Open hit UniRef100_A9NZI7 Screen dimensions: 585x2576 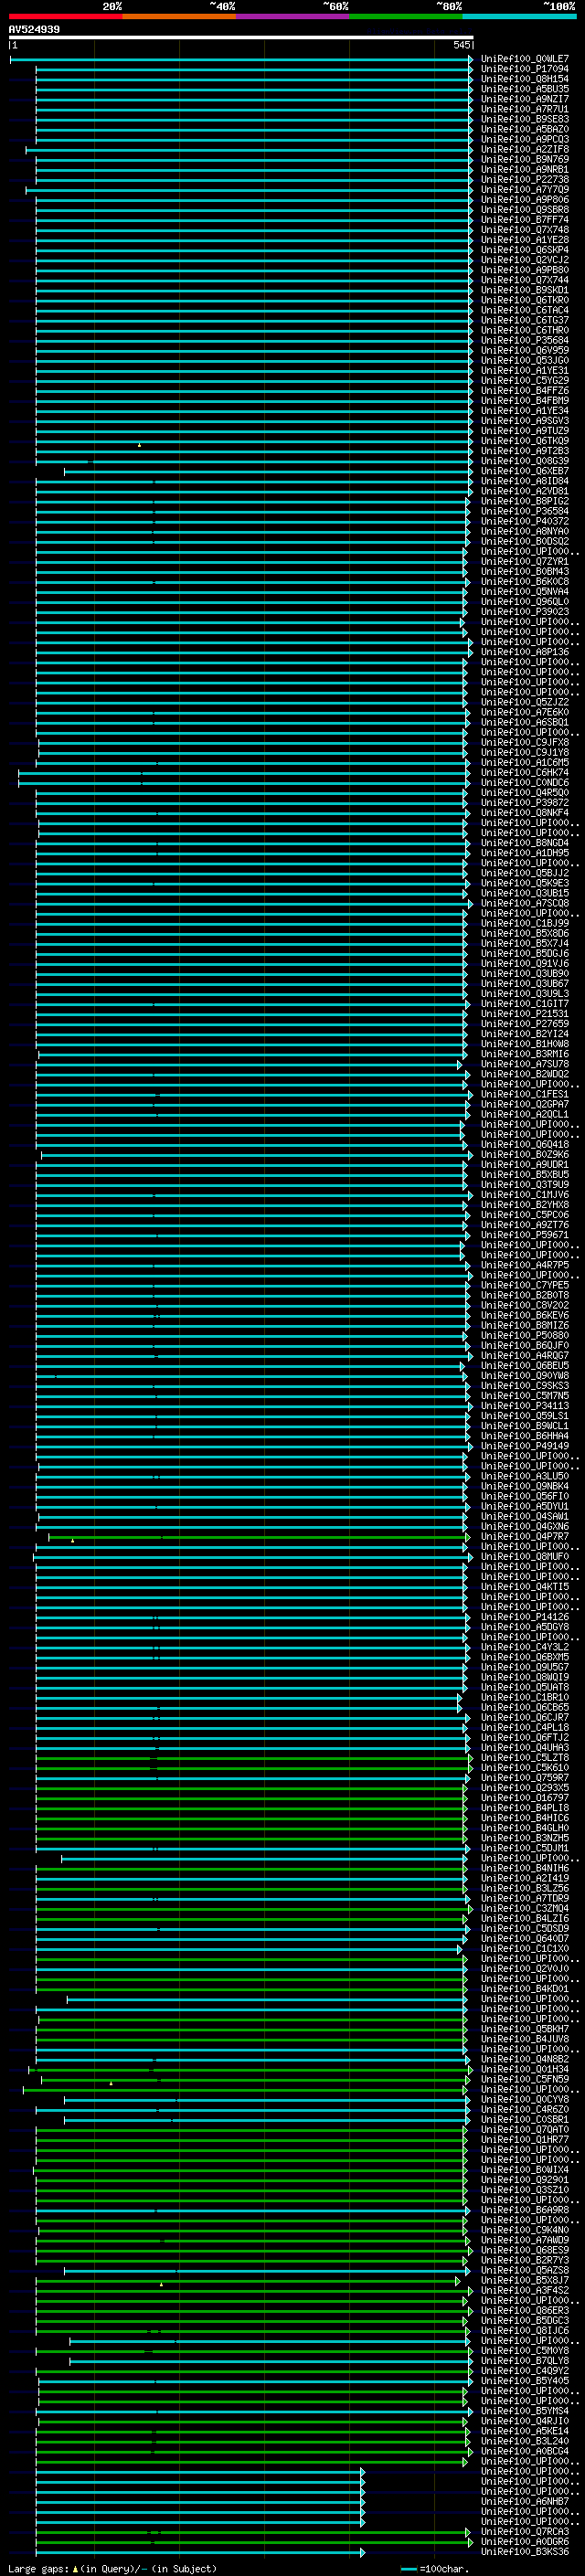(524, 99)
